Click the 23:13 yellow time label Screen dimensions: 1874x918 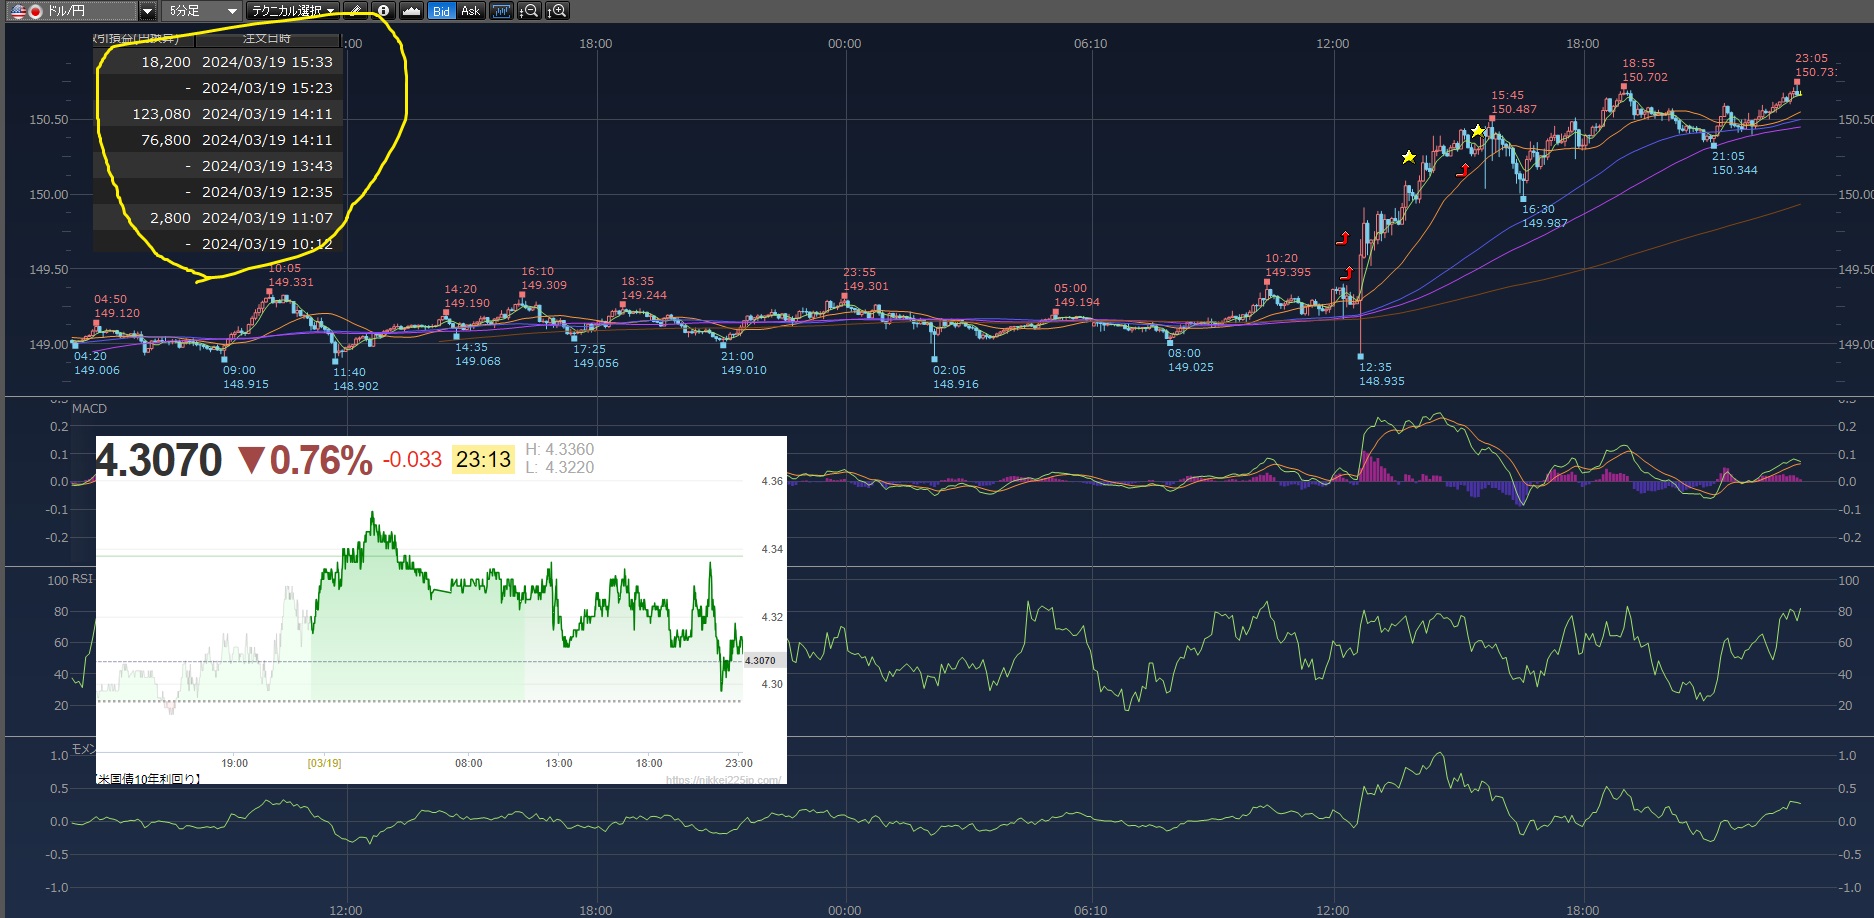point(483,459)
